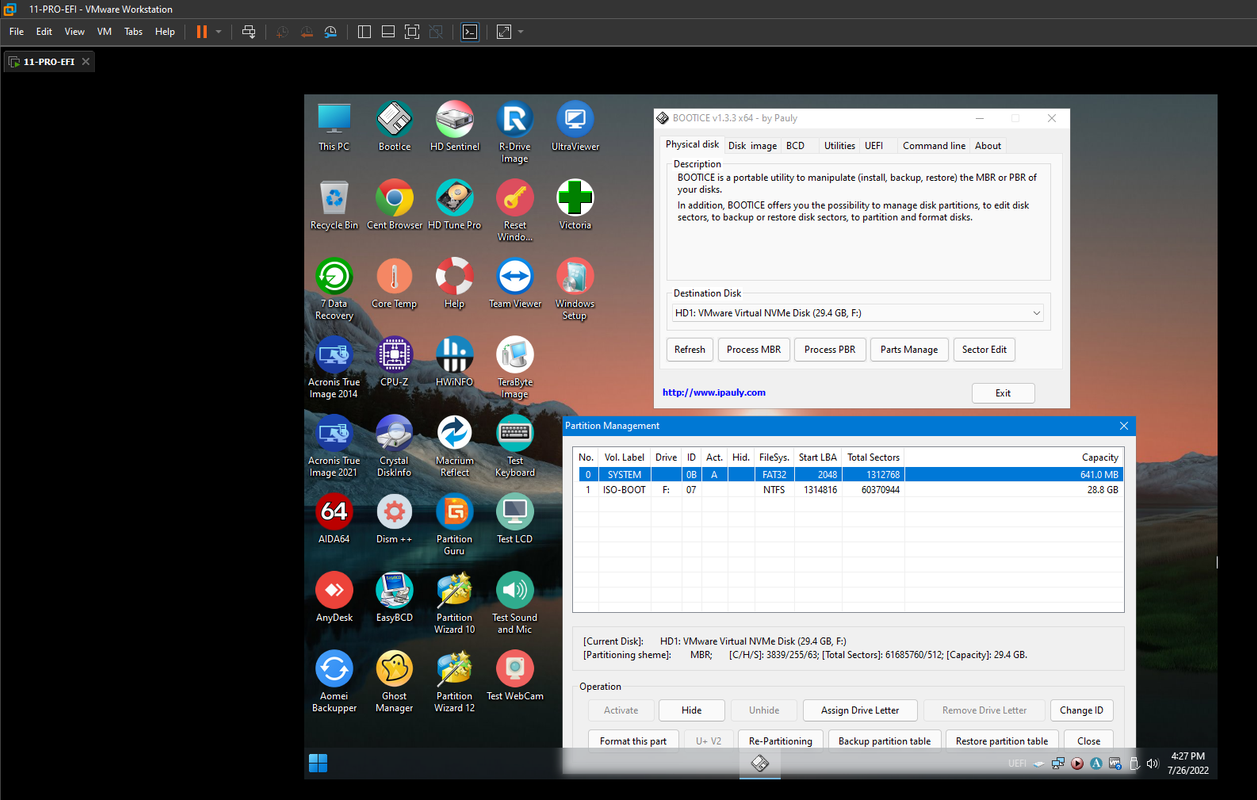Select the AnyDesk desktop icon
This screenshot has width=1257, height=800.
334,597
